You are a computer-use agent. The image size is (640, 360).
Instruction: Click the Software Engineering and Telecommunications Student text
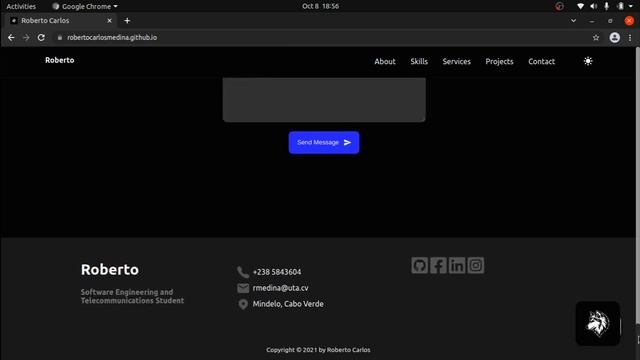coord(132,296)
